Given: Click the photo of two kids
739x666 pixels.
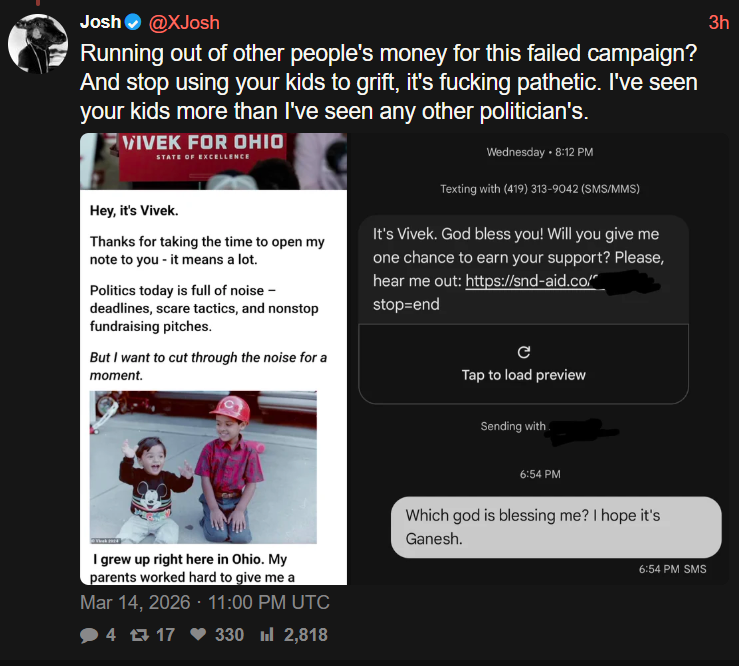Looking at the screenshot, I should pyautogui.click(x=203, y=467).
